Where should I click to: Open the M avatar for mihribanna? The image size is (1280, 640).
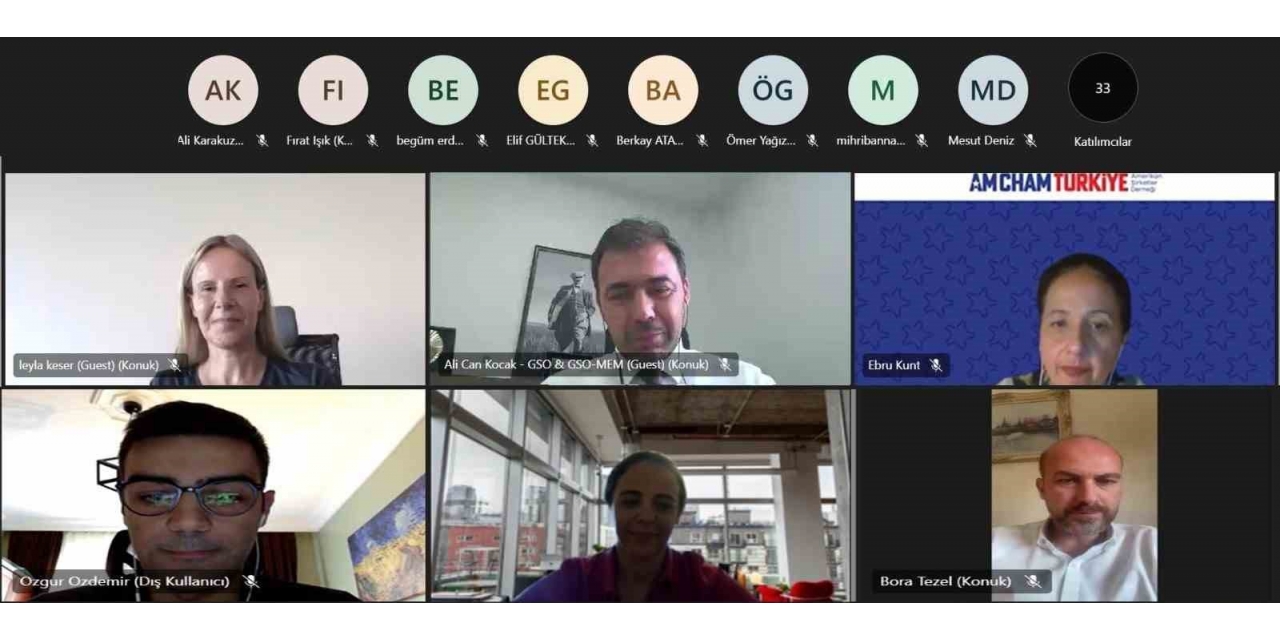(x=883, y=90)
